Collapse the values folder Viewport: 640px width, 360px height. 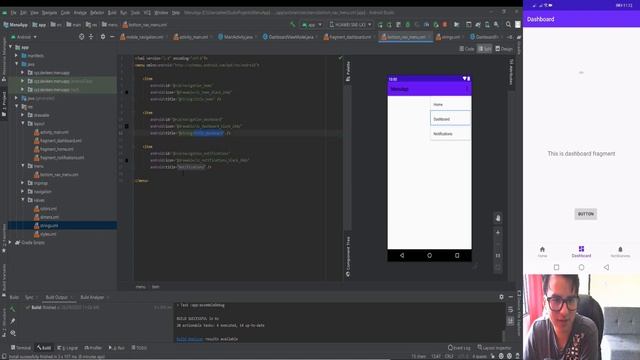point(23,200)
